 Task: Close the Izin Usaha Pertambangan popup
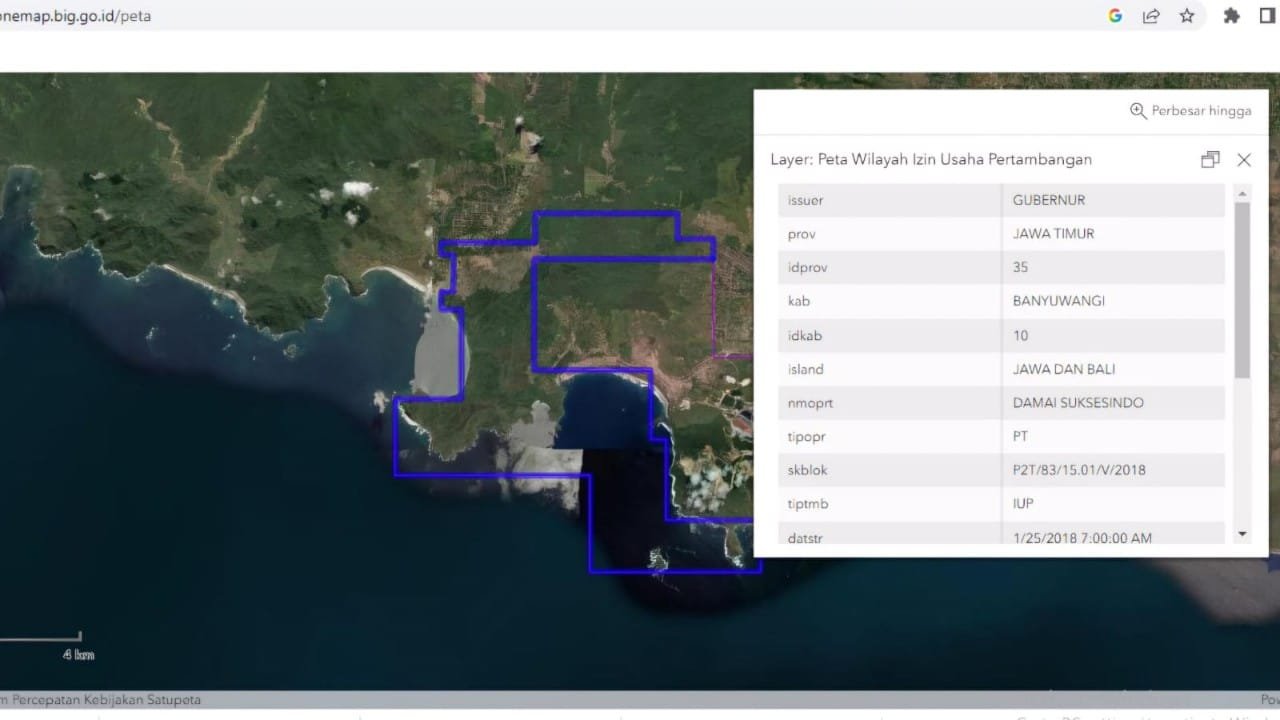tap(1244, 160)
